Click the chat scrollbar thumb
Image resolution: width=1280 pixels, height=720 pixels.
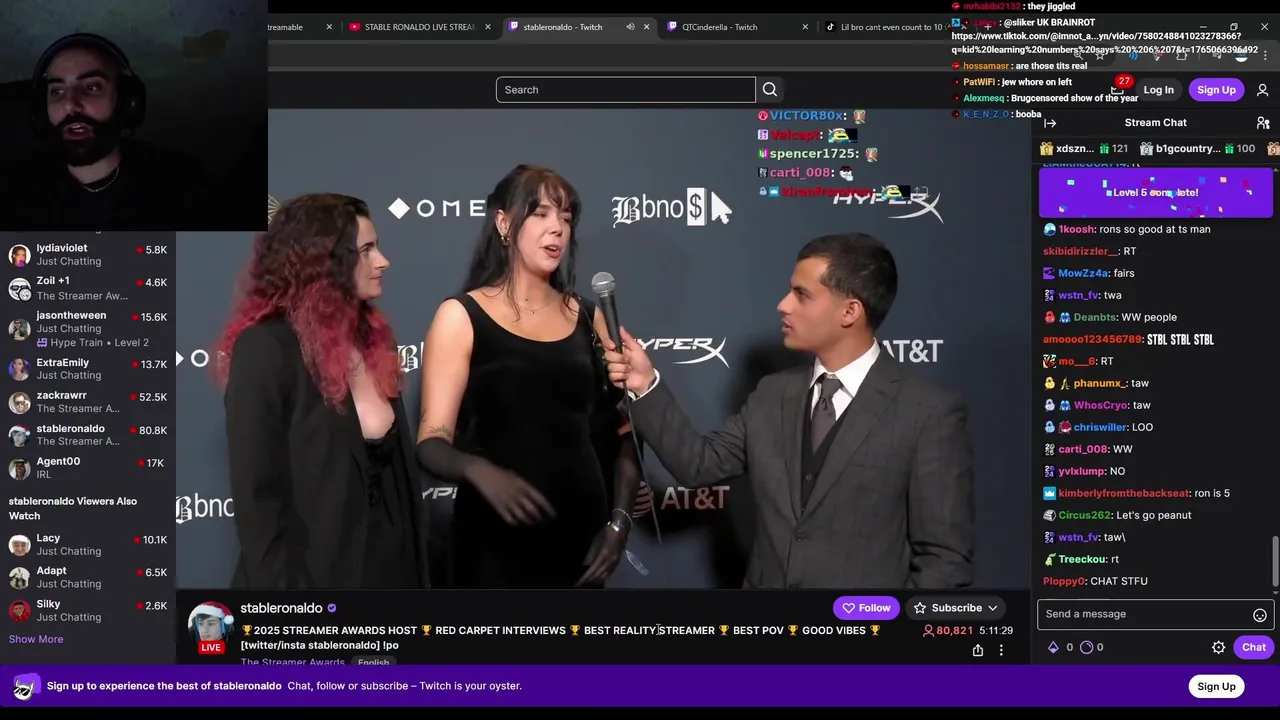(1275, 562)
